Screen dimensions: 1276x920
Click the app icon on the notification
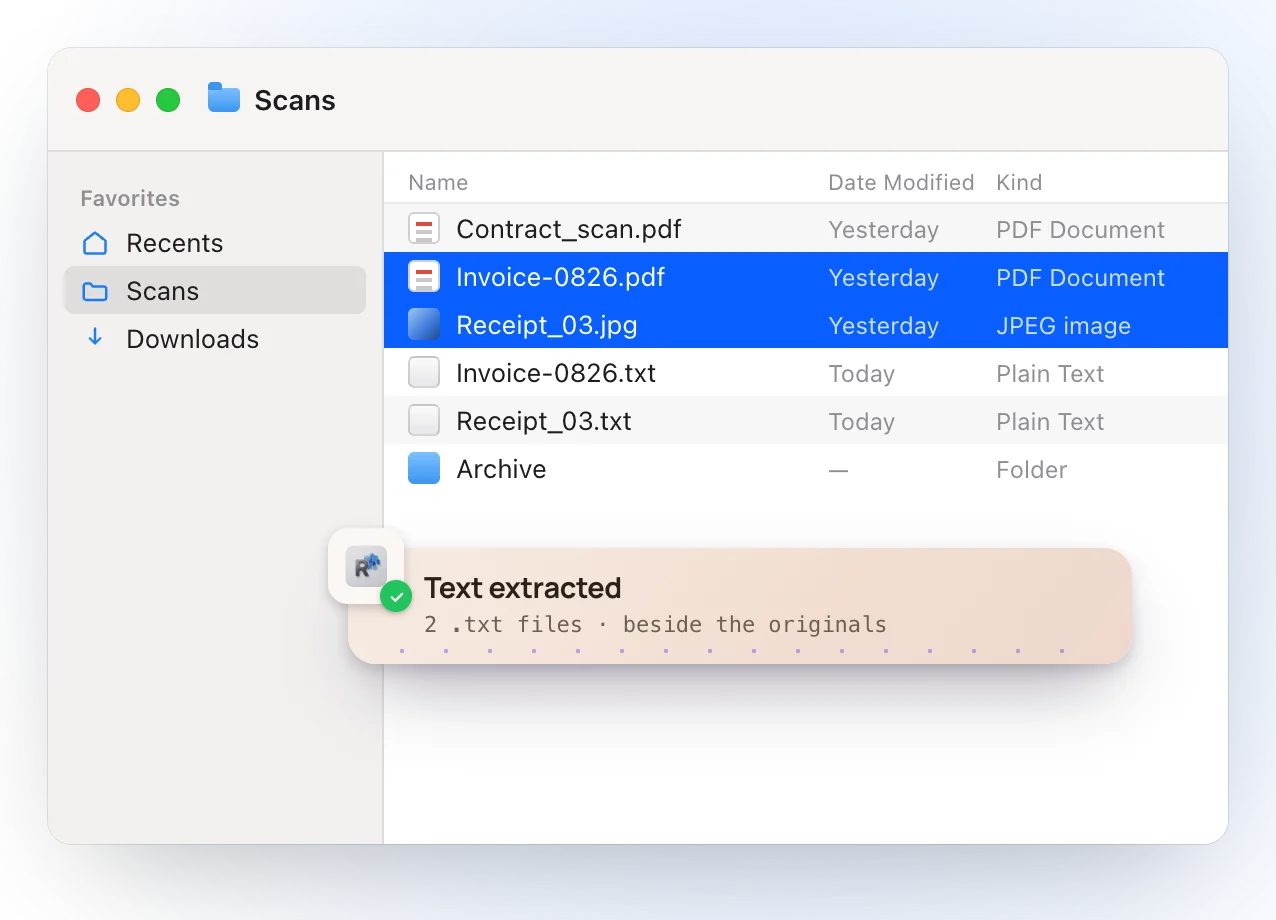(366, 566)
